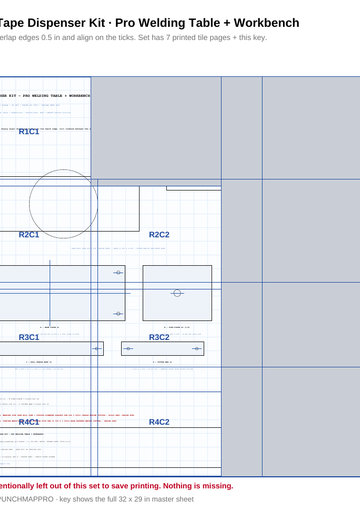Select the PUNCHMAPPRO master sheet footer text

click(x=97, y=499)
